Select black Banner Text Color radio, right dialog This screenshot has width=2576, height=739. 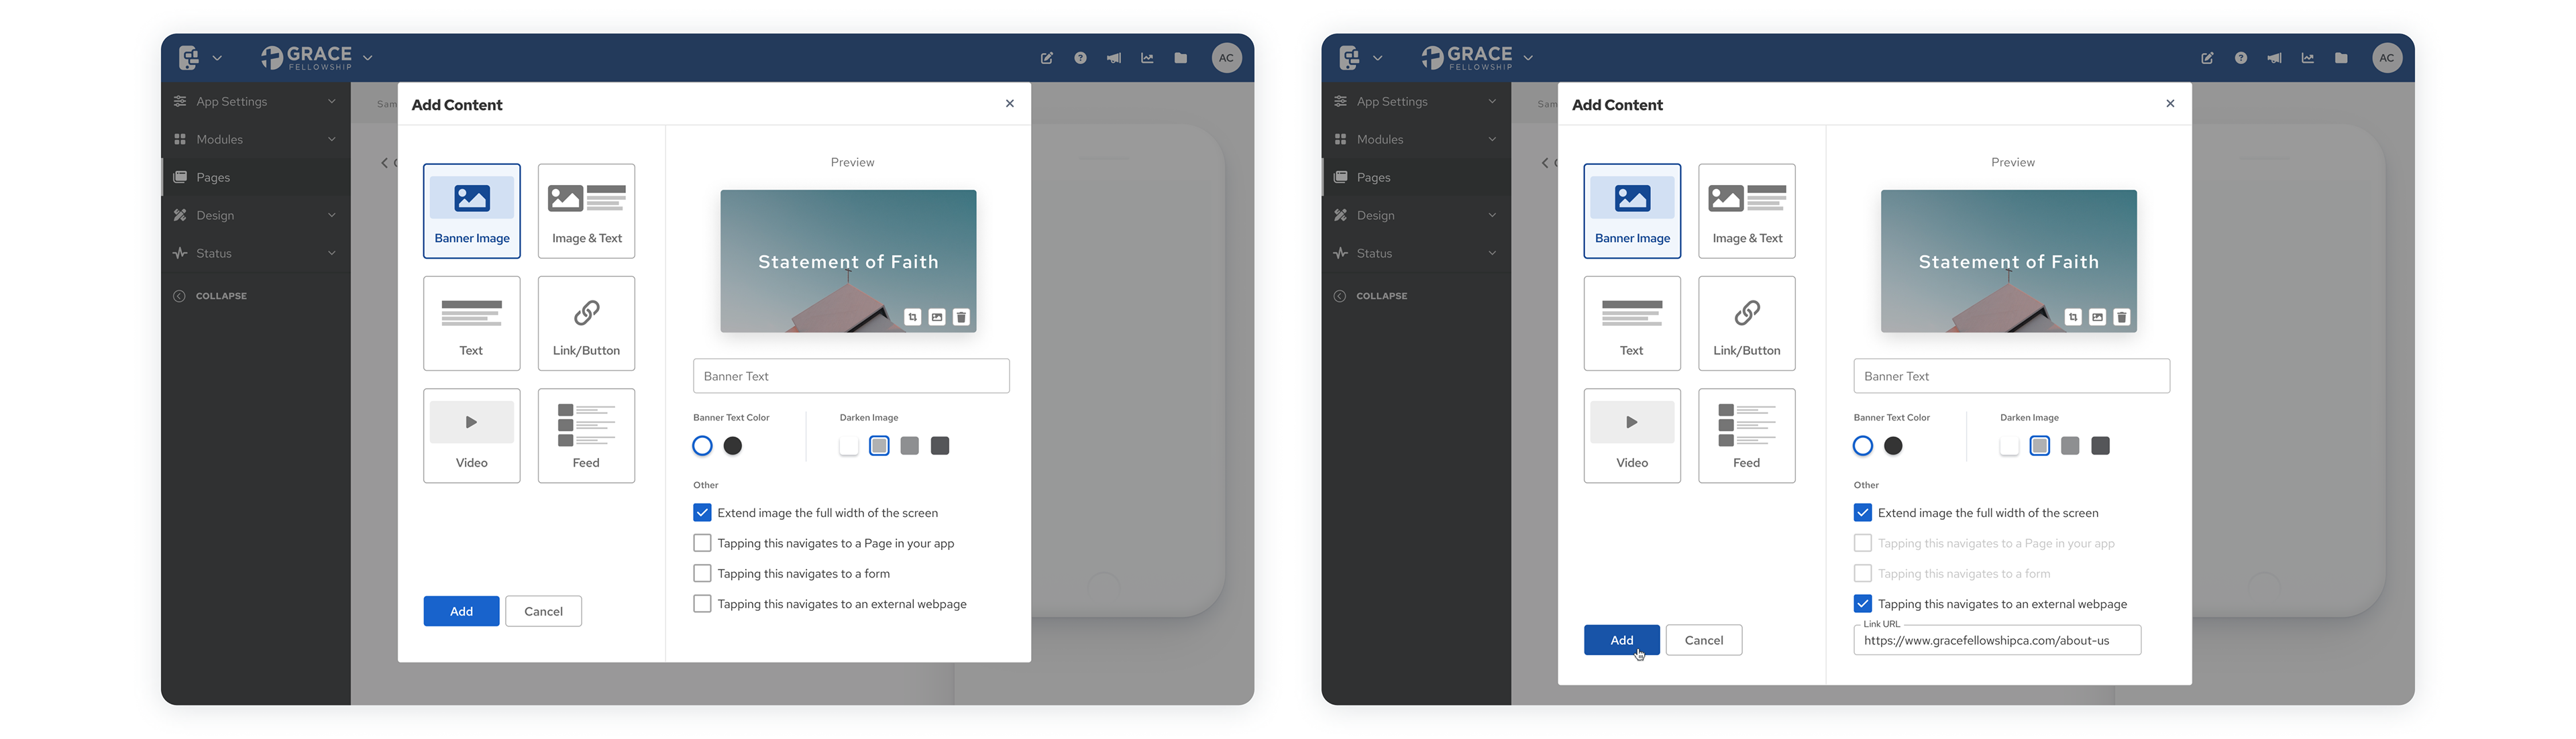pyautogui.click(x=1893, y=446)
